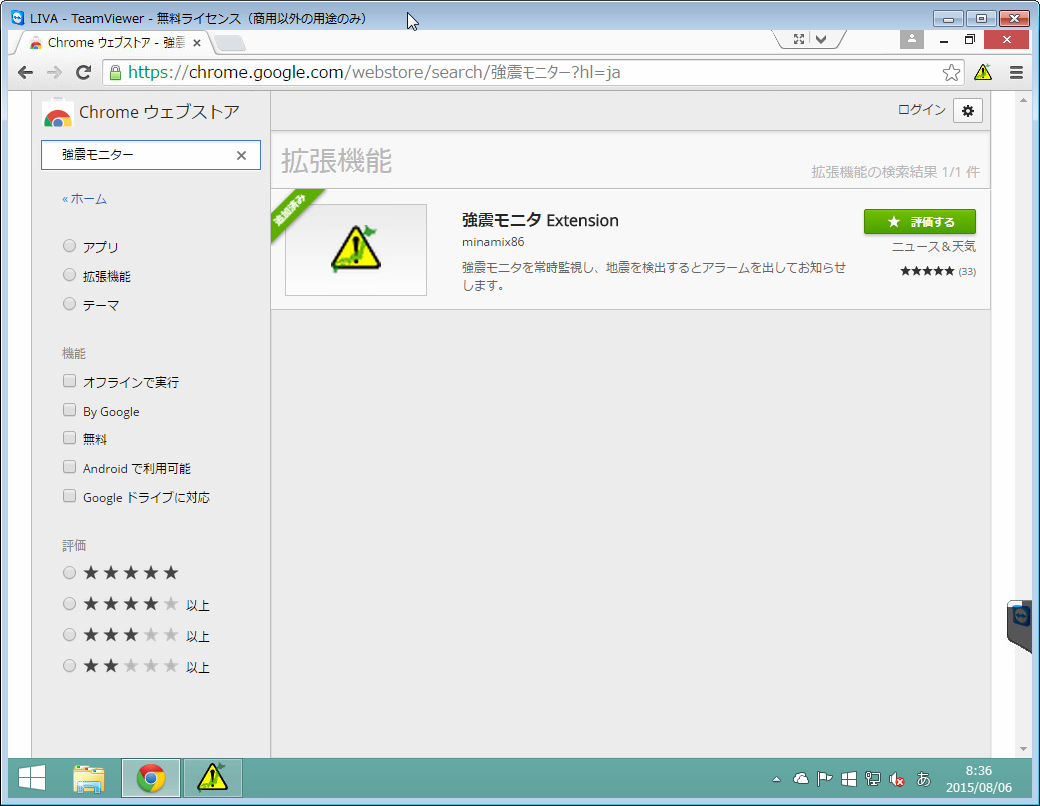The height and width of the screenshot is (806, 1040).
Task: Check the 無料 filter checkbox
Action: tap(69, 438)
